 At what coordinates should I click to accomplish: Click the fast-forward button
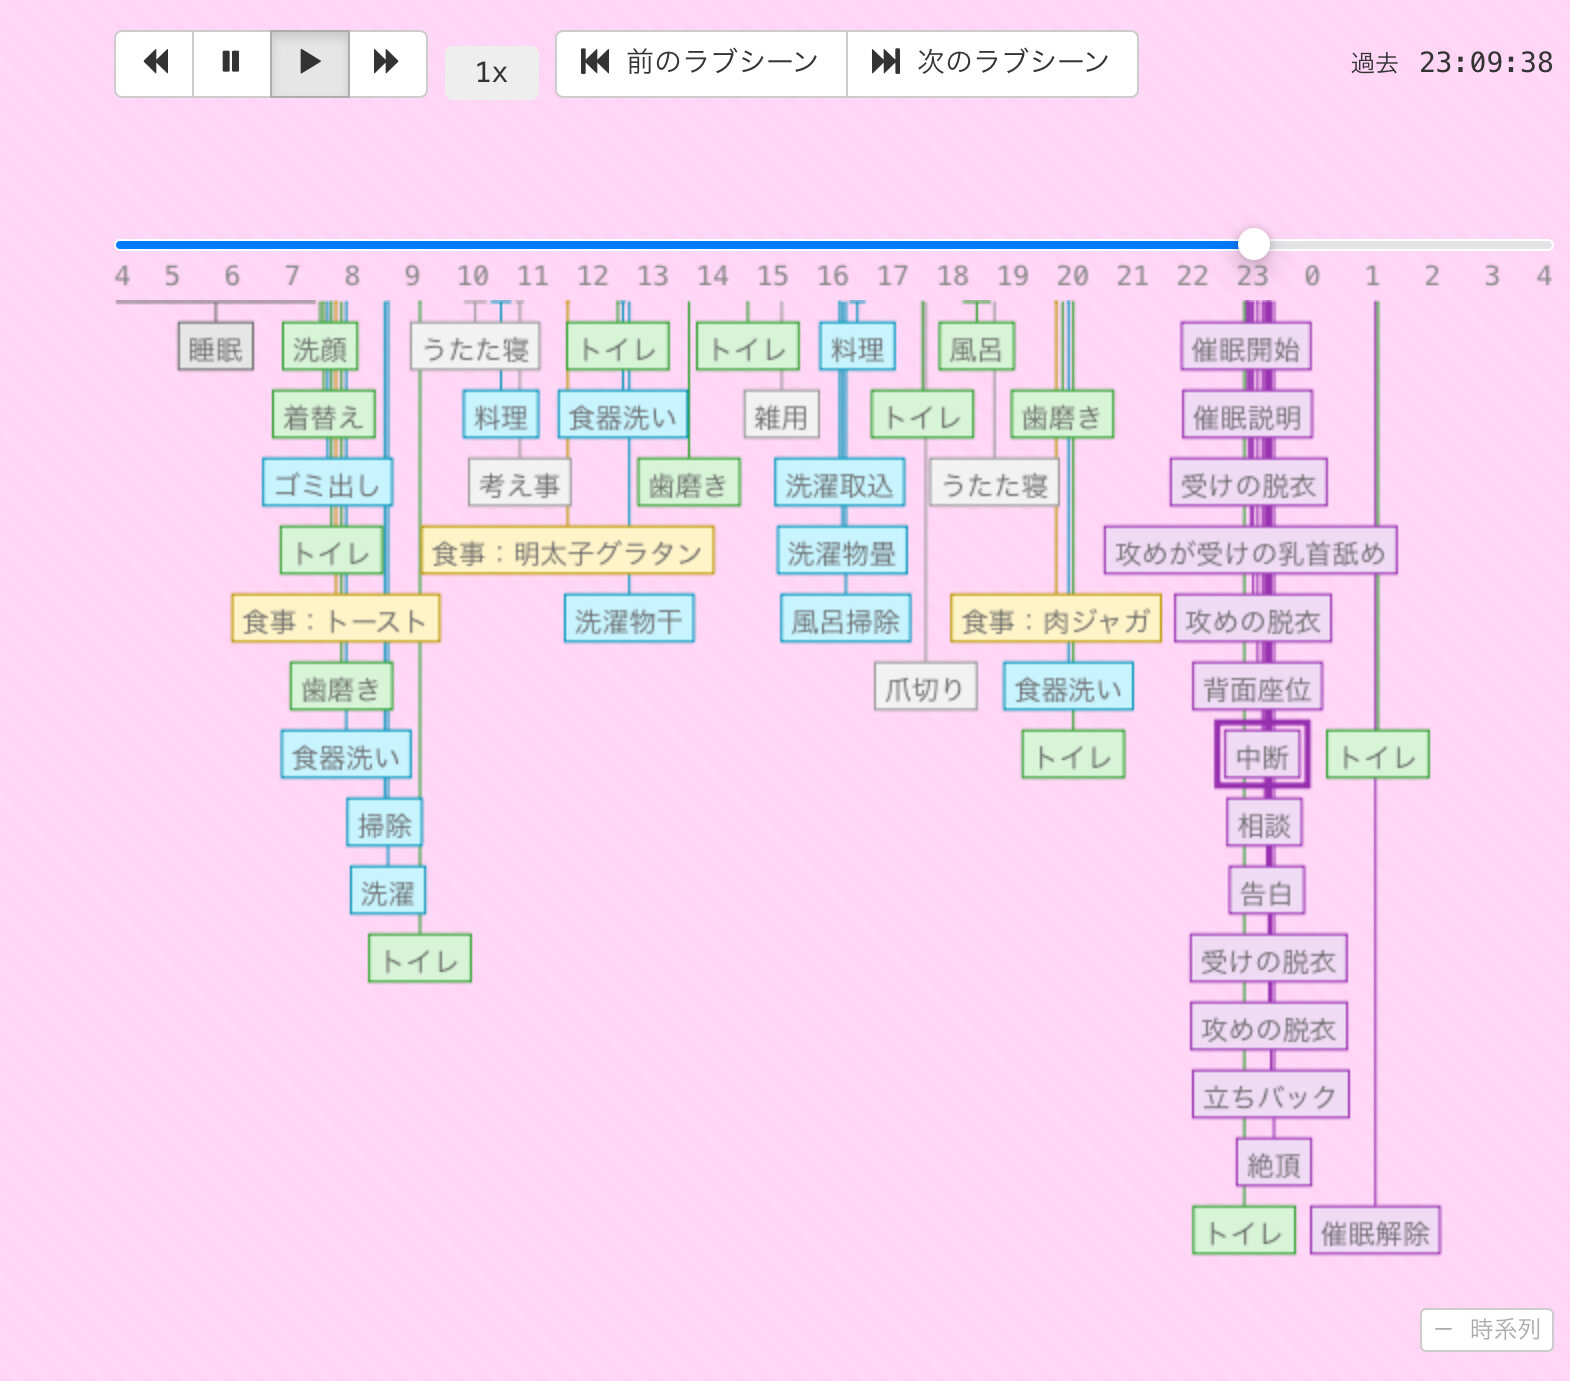coord(387,63)
